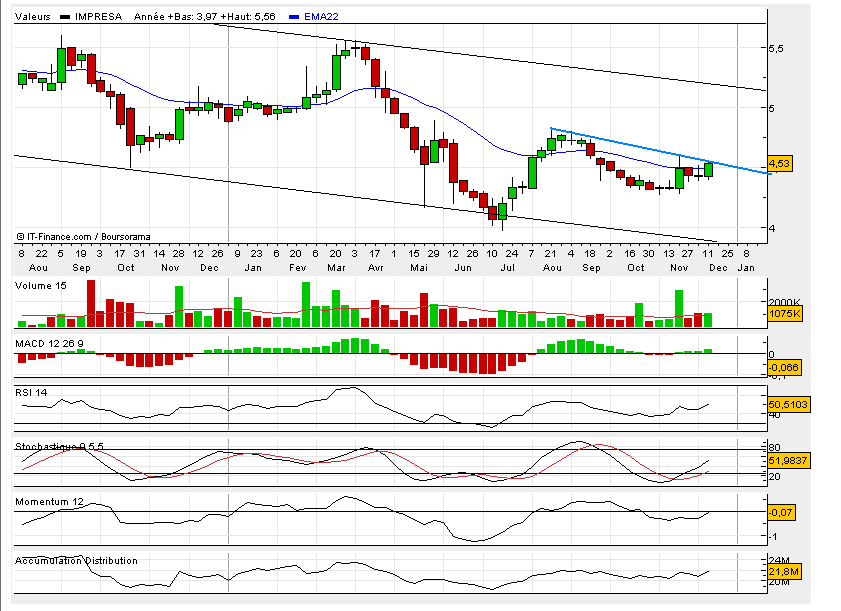The height and width of the screenshot is (611, 841).
Task: Click the Année +Bas: 3,97 +Haut: 5,56 text
Action: coord(204,17)
